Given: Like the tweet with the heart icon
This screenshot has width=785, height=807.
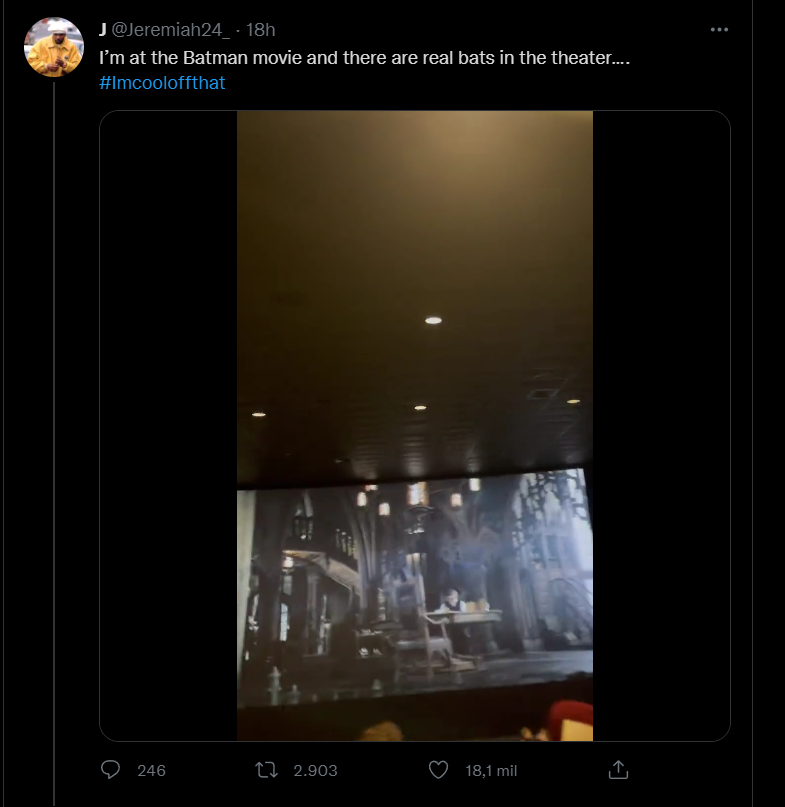Looking at the screenshot, I should click(437, 770).
